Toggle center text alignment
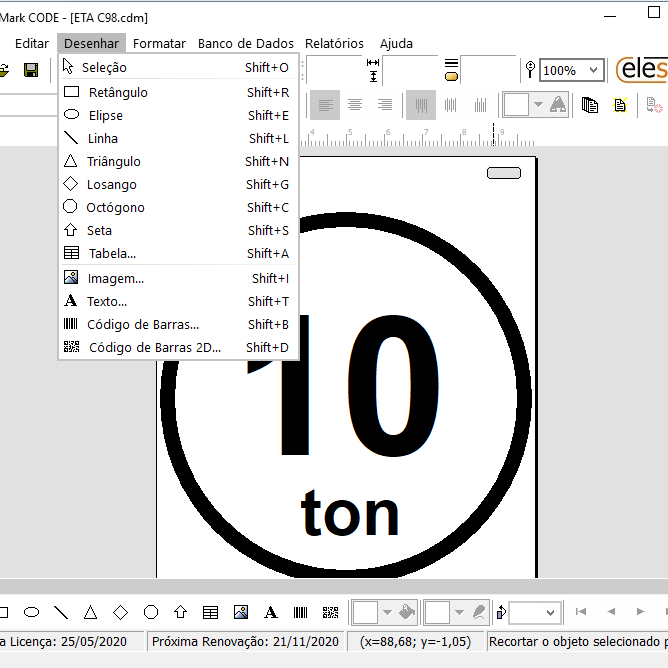The width and height of the screenshot is (668, 668). 354,105
